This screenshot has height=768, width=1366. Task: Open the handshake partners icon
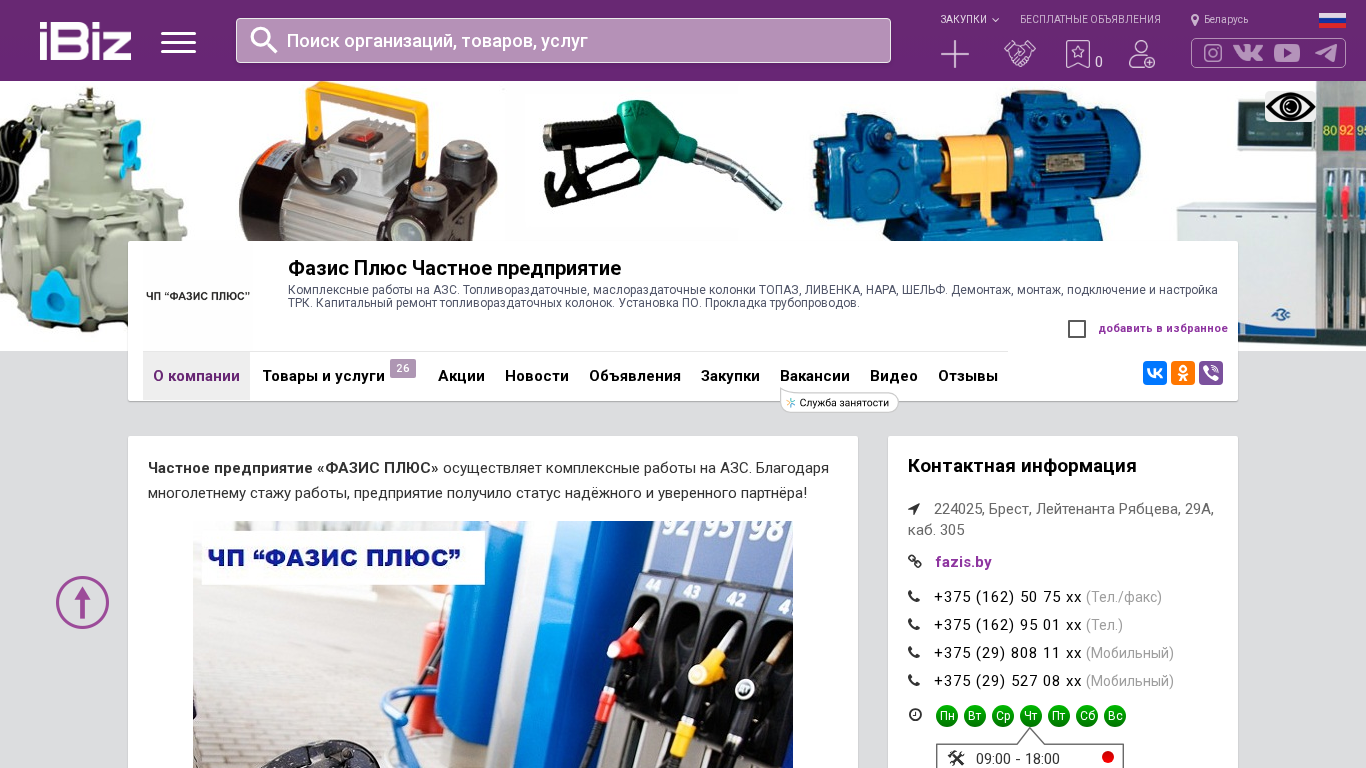(1020, 54)
